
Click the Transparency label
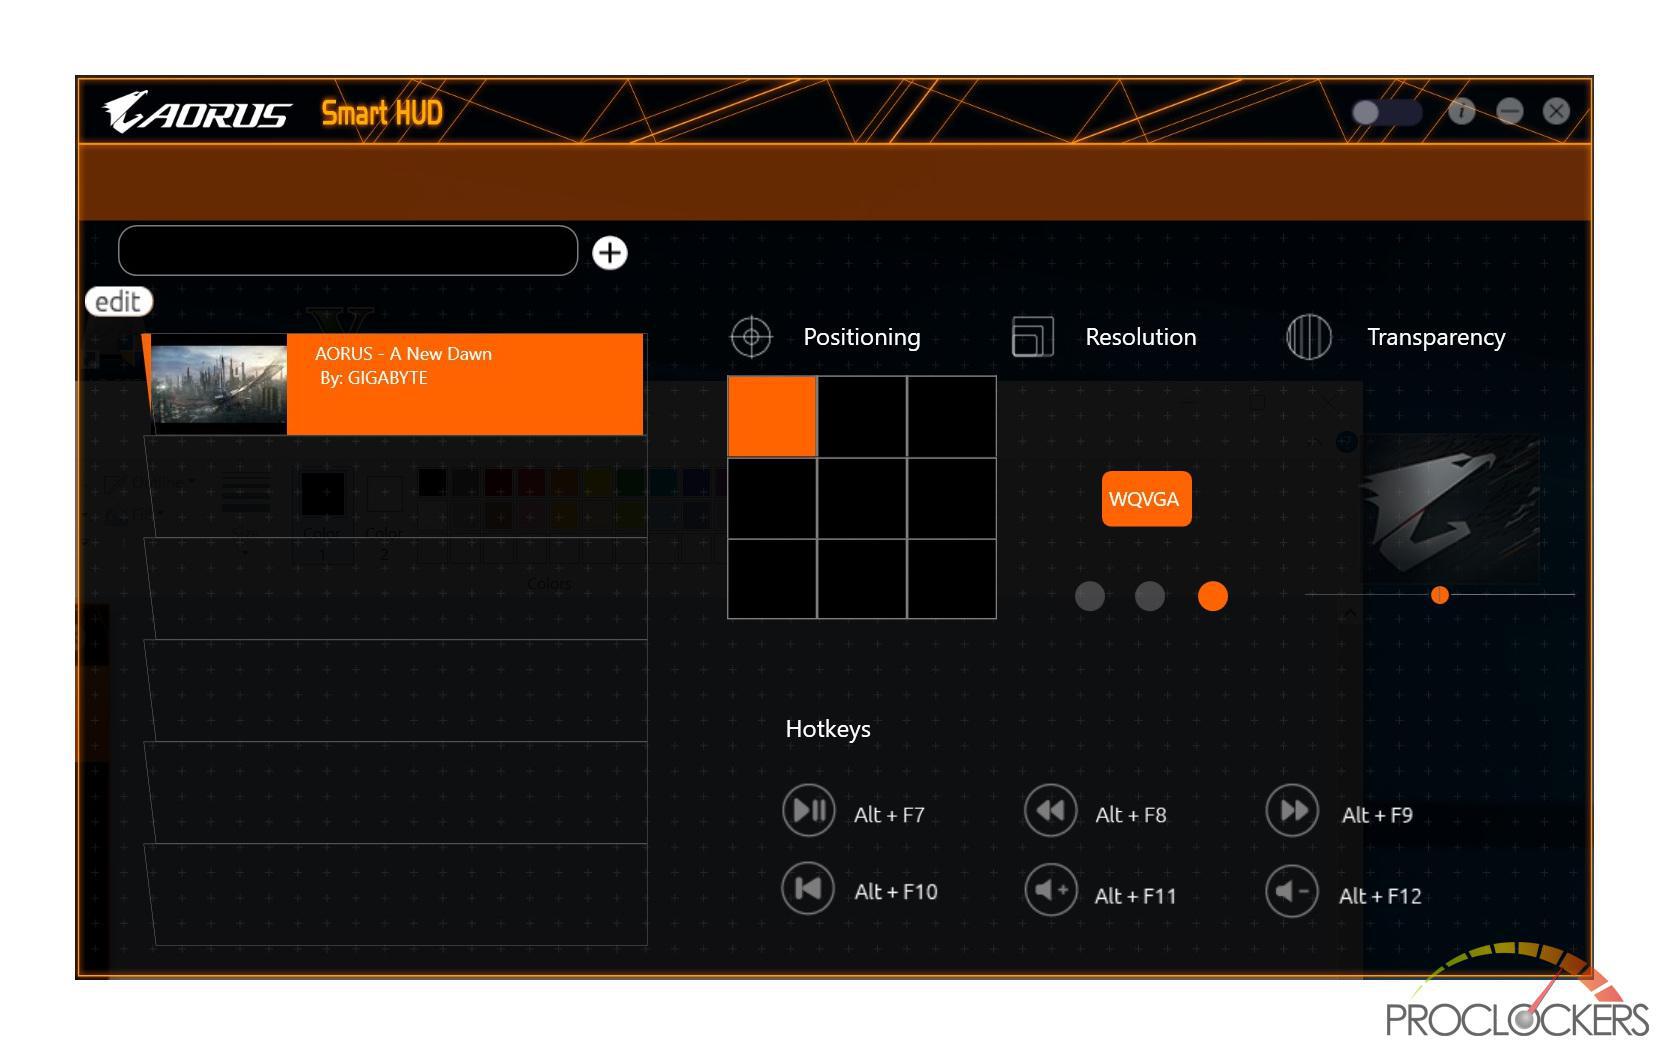pyautogui.click(x=1436, y=338)
